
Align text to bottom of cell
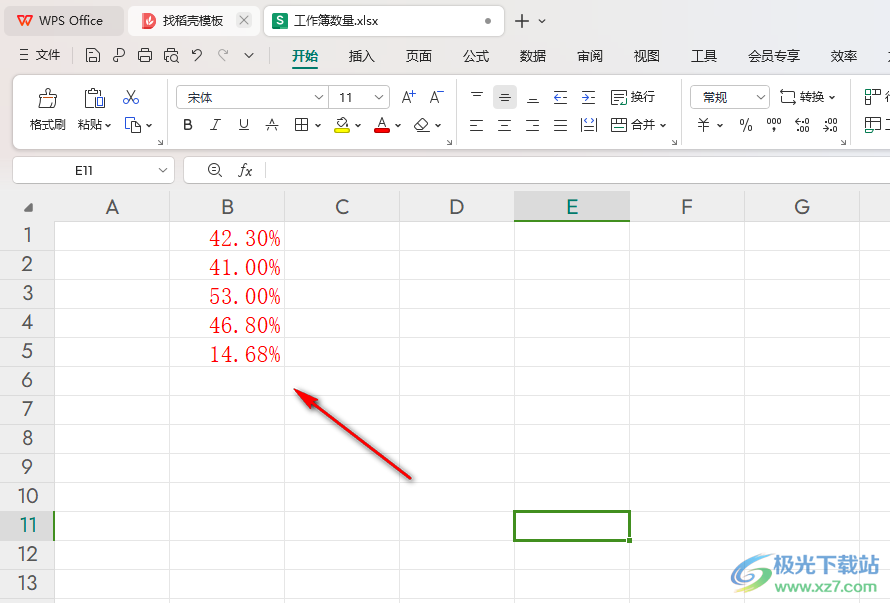532,97
